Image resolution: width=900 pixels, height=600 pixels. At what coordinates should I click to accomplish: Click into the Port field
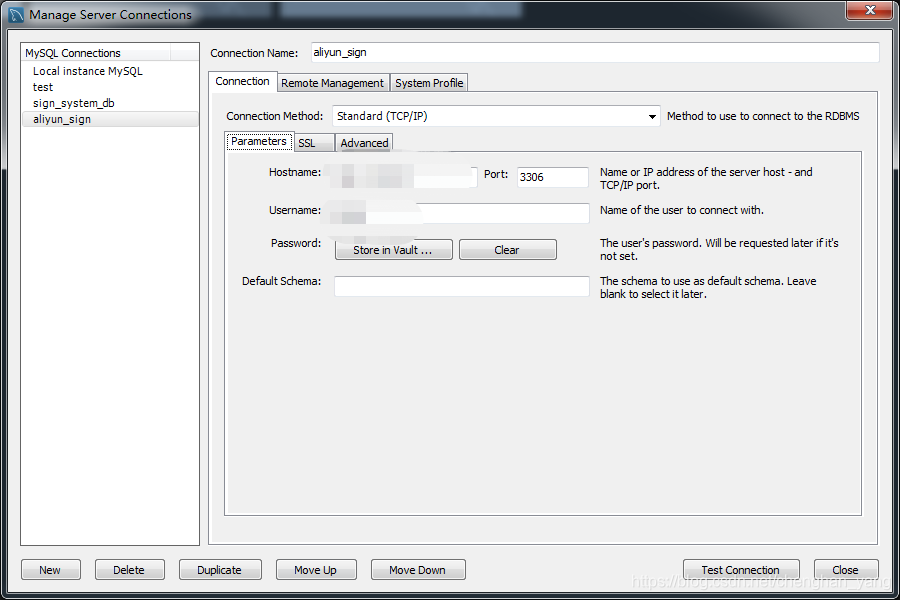(x=553, y=177)
